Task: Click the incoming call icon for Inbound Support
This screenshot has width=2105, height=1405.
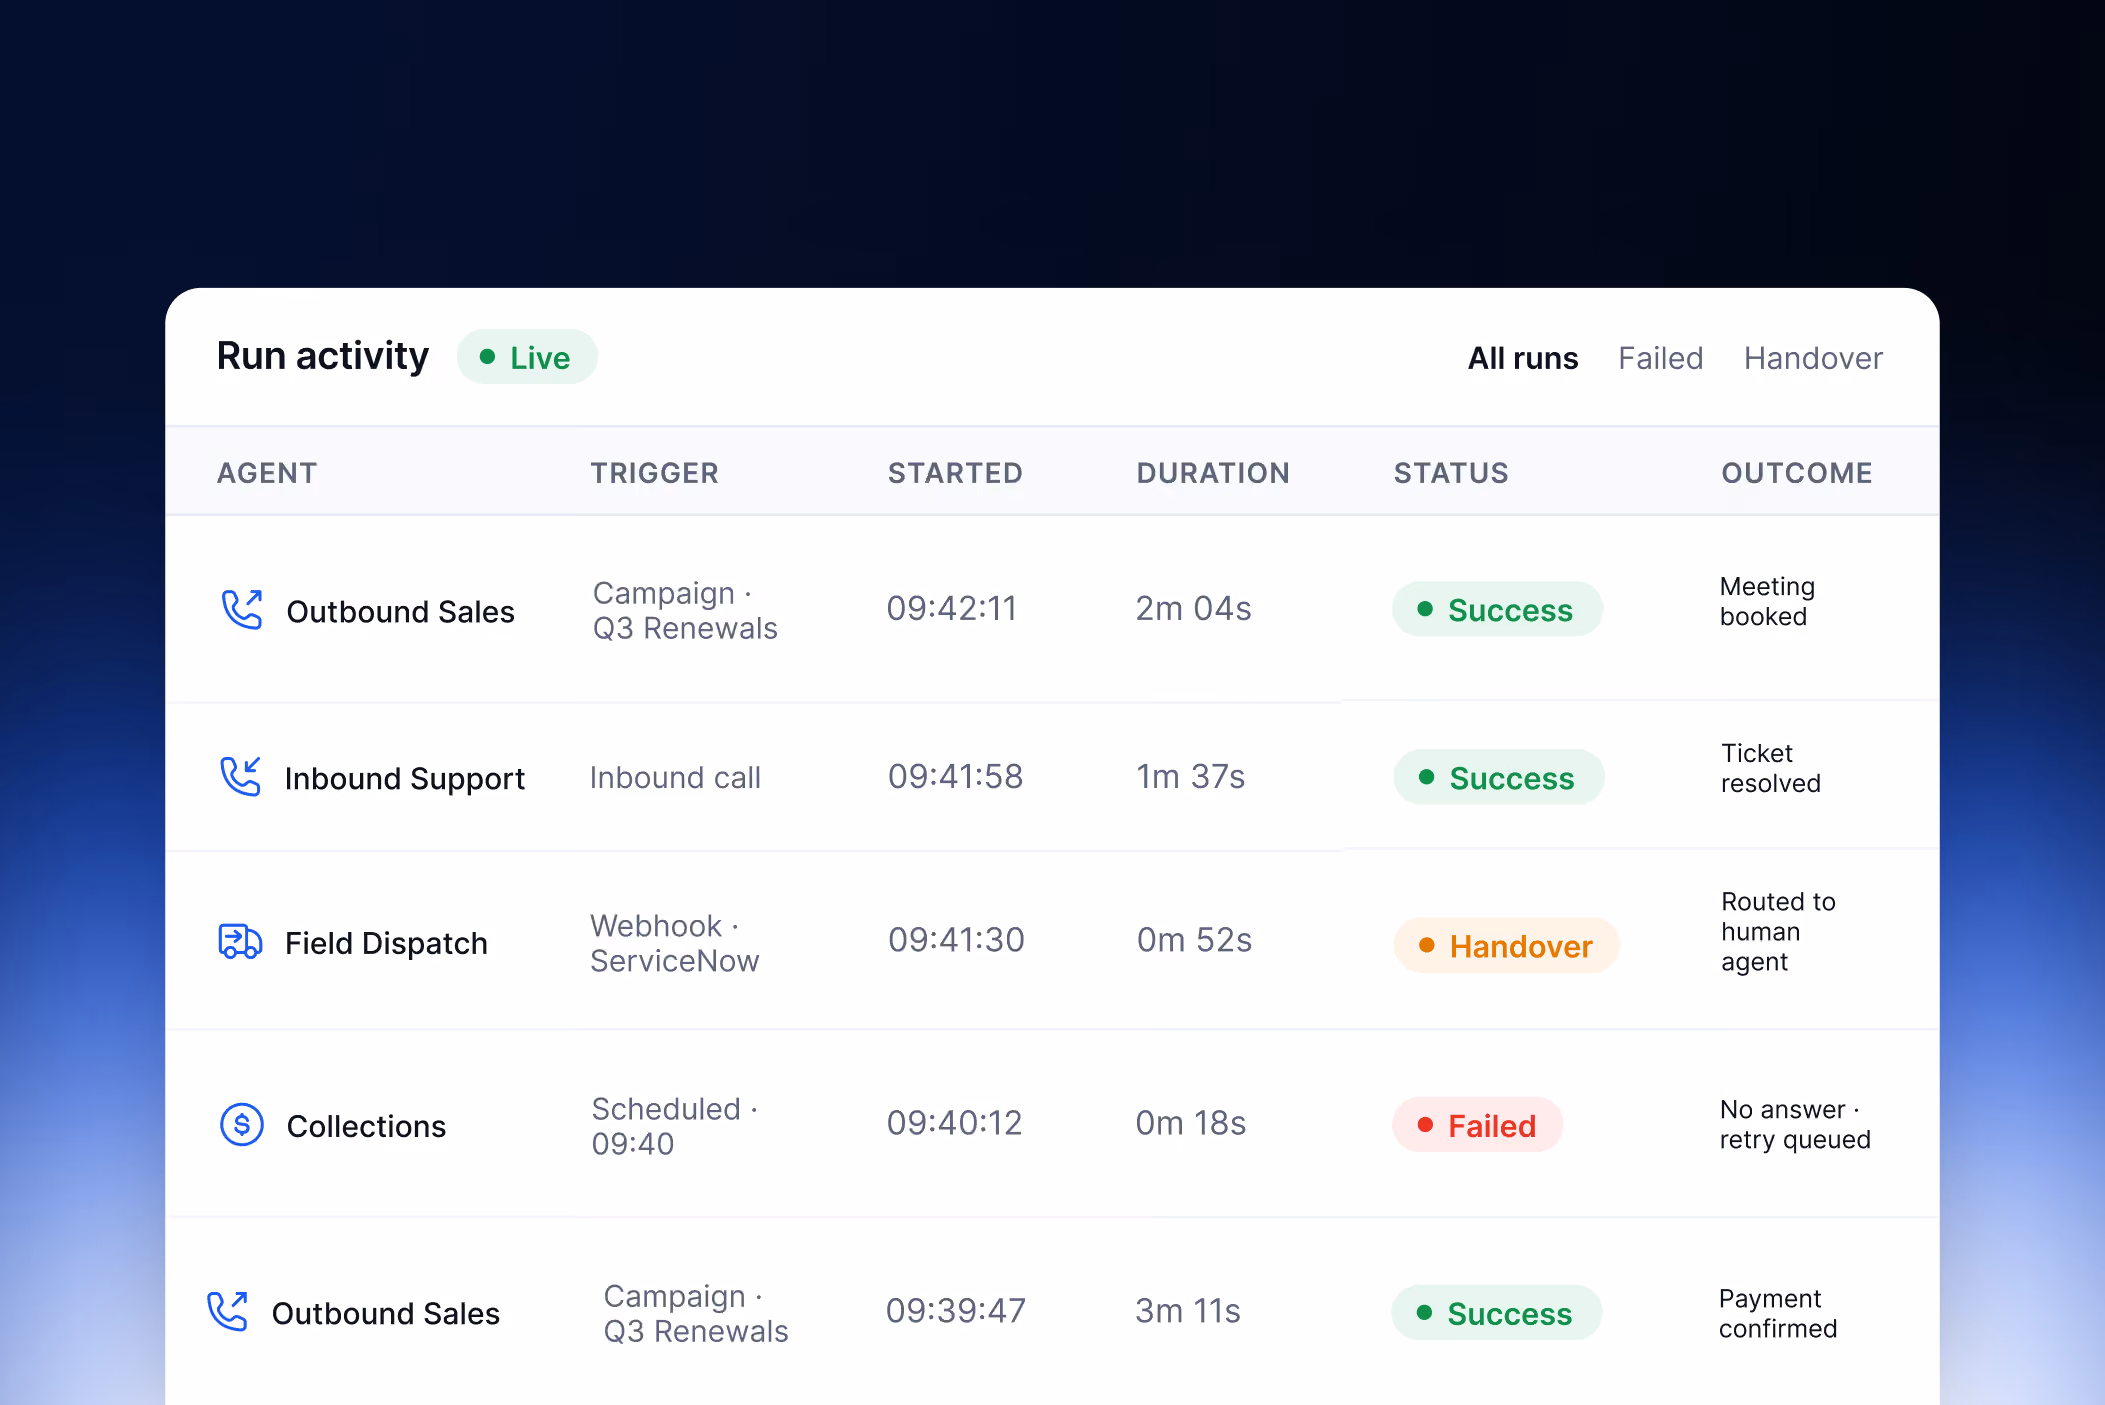Action: (240, 776)
